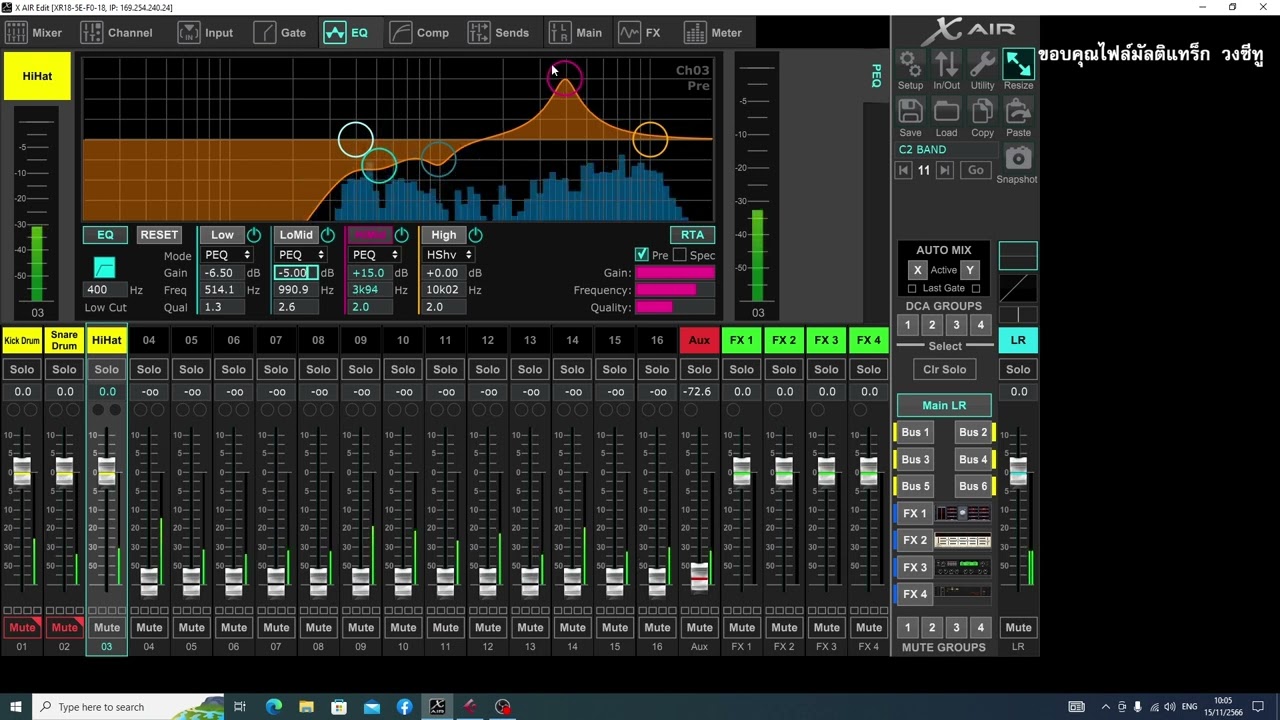Click Task View taskbar icon

click(x=240, y=707)
